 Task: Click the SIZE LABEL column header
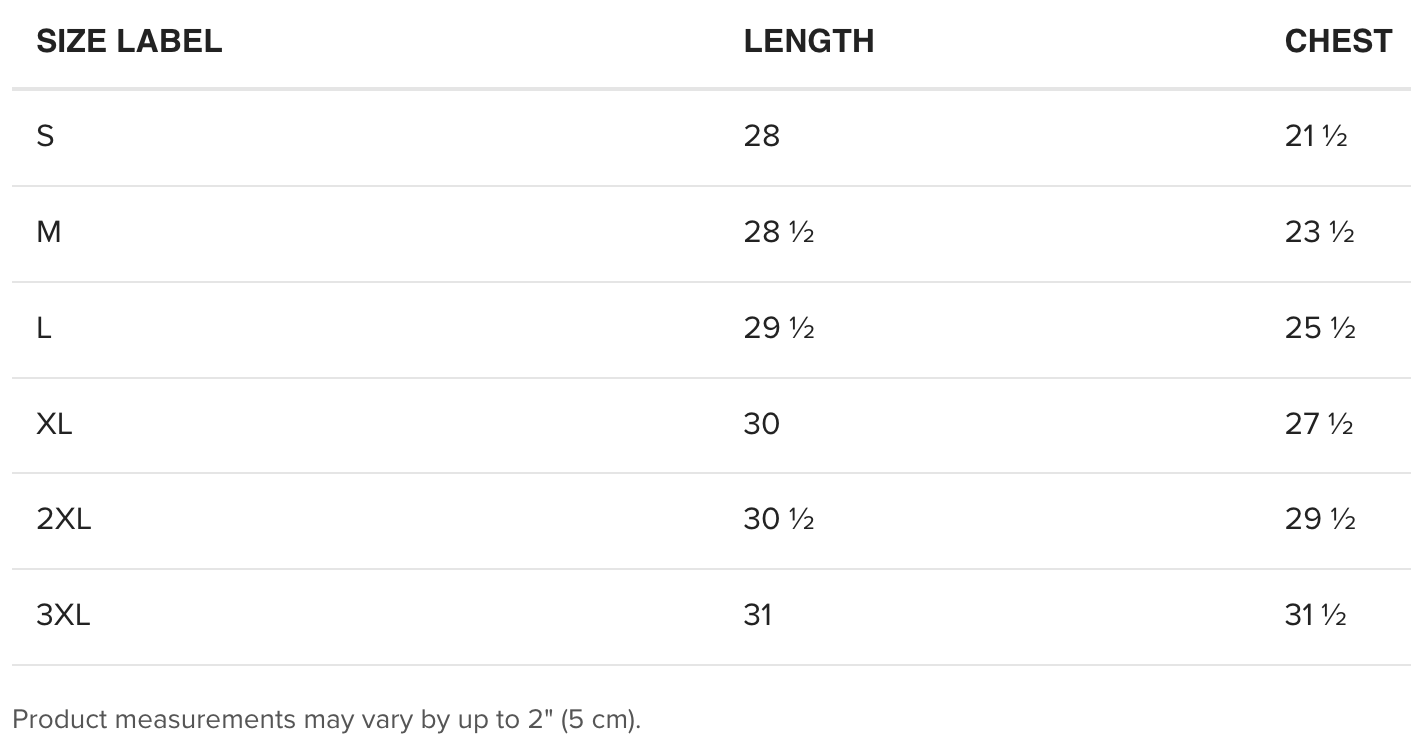pyautogui.click(x=129, y=41)
